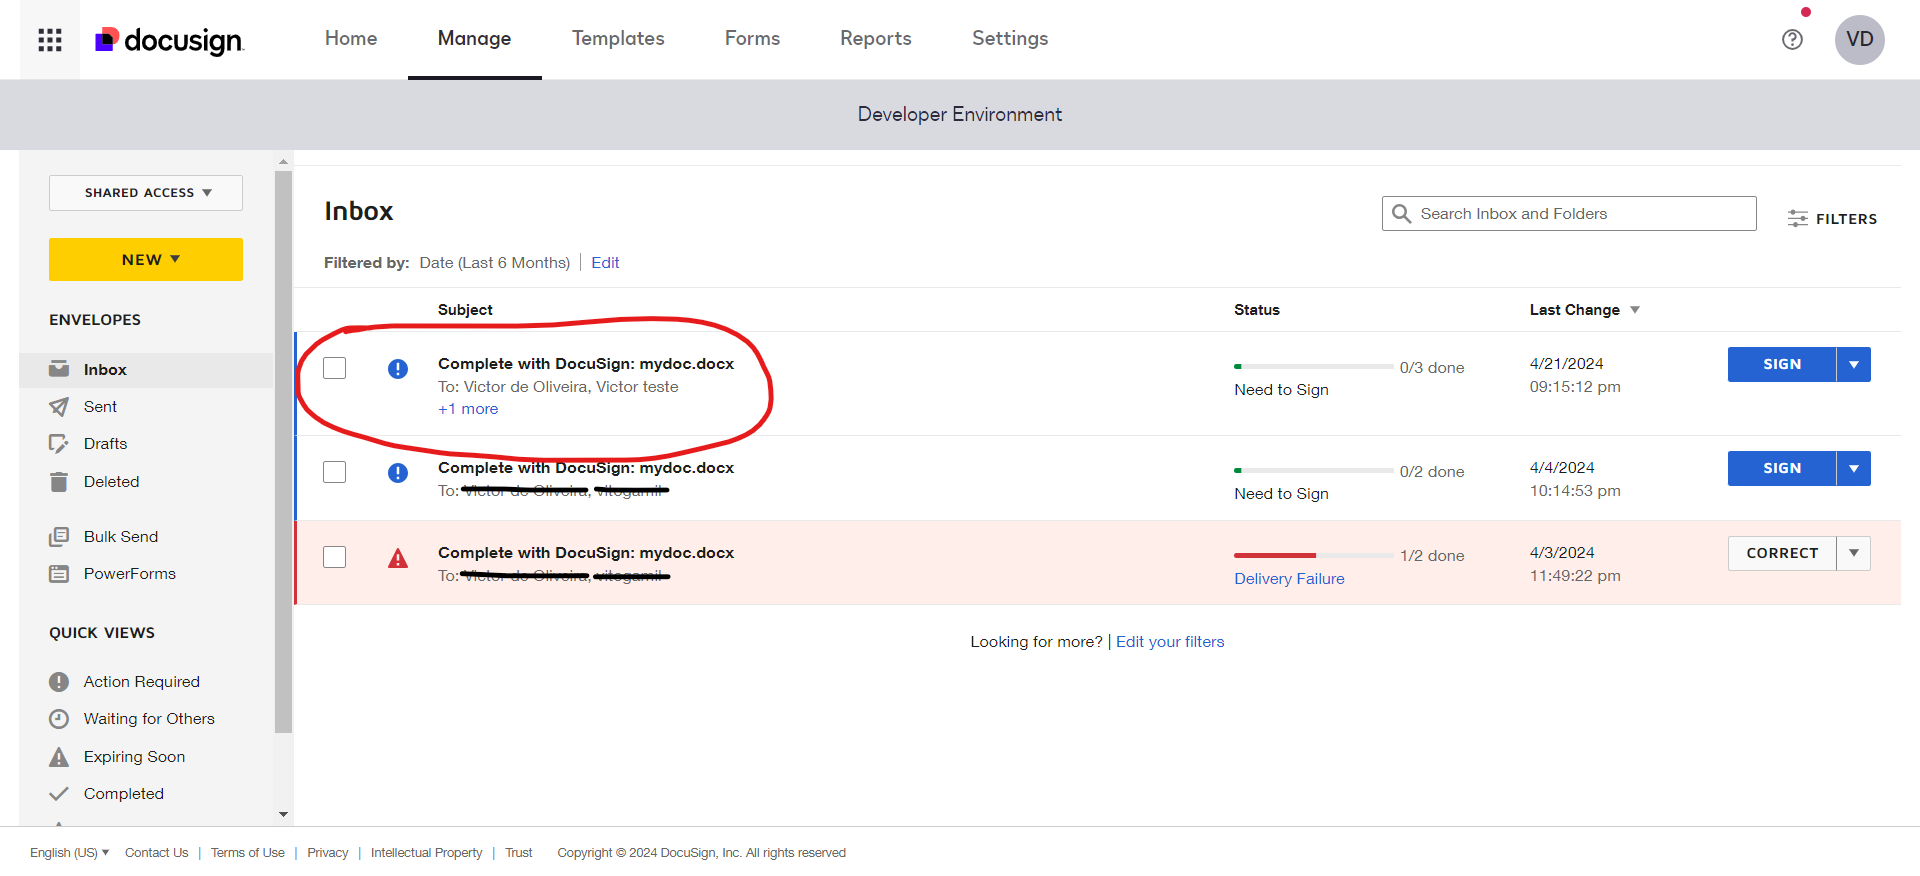This screenshot has height=876, width=1920.
Task: Click red warning triangle on 4/3/2024 envelope
Action: (x=398, y=558)
